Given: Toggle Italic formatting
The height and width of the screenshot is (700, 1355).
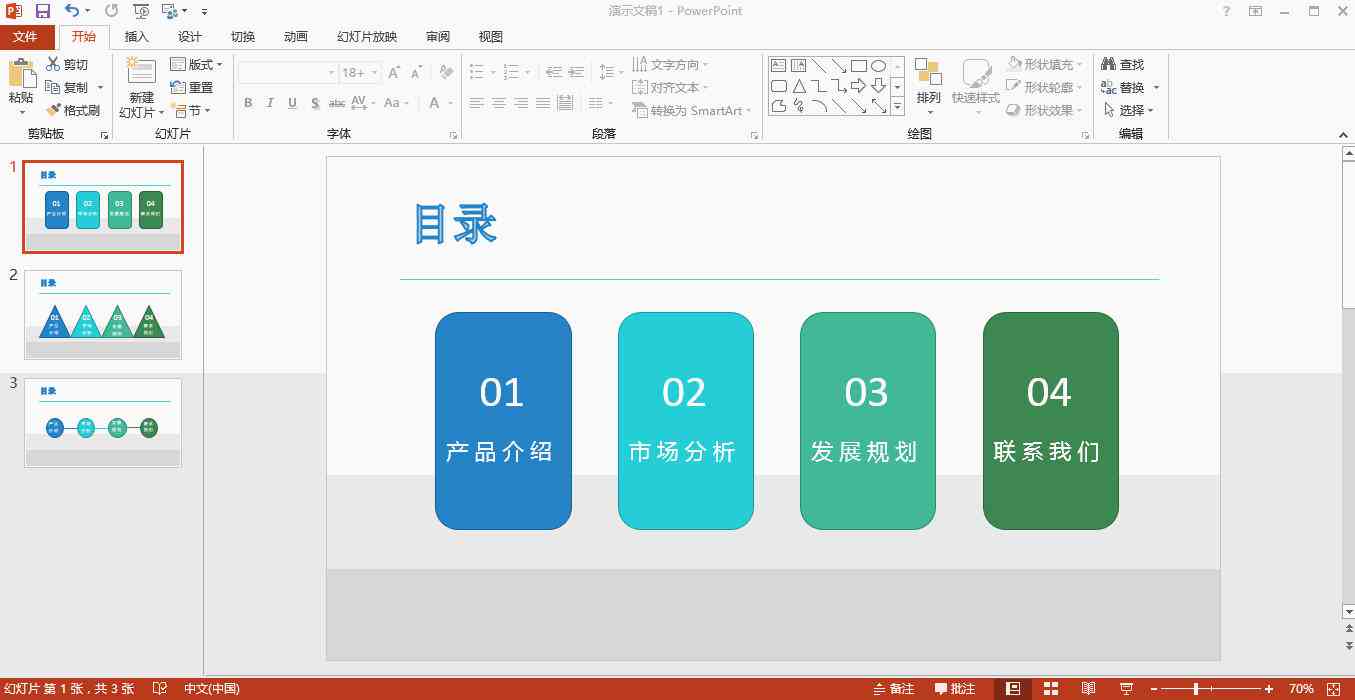Looking at the screenshot, I should [270, 103].
